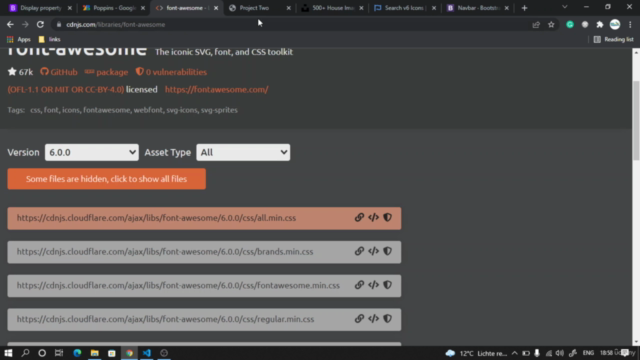This screenshot has height=360, width=640.
Task: Open the Reading list
Action: 613,39
